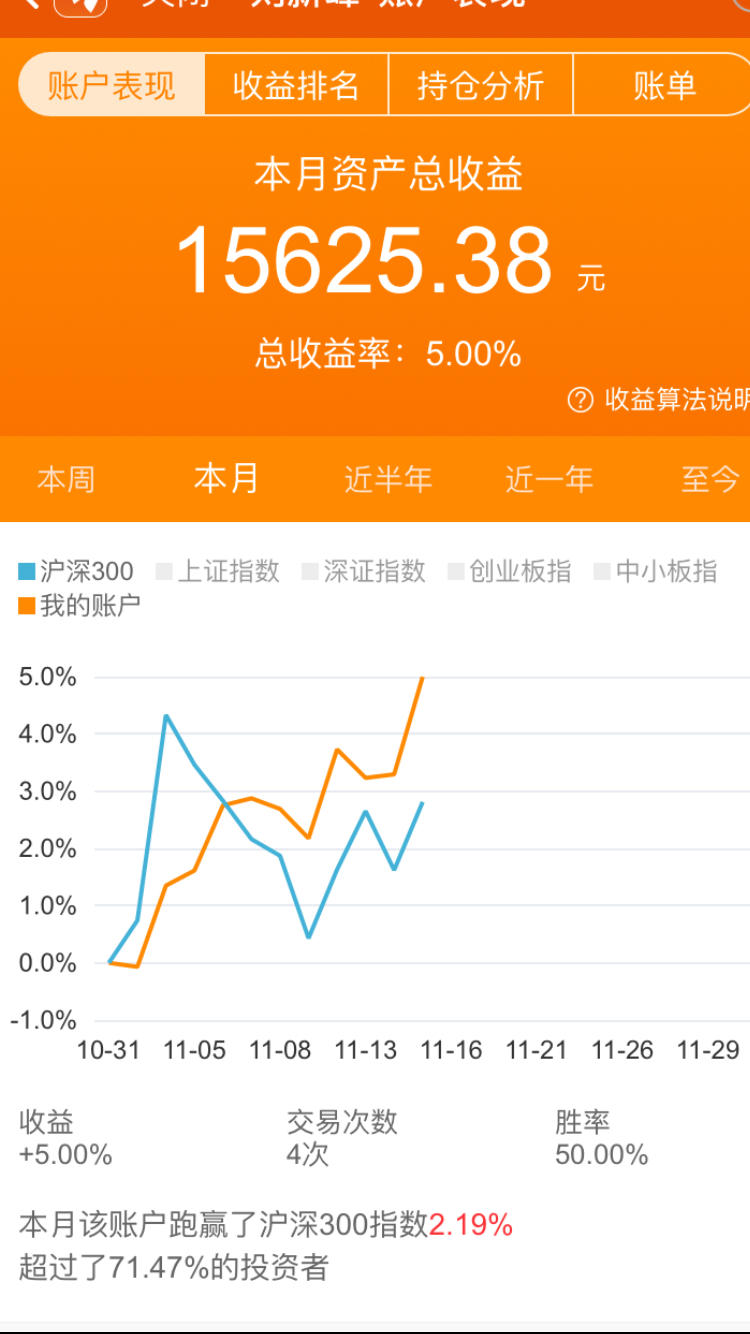Open the 账单 tab
Viewport: 750px width, 1334px height.
pos(664,85)
